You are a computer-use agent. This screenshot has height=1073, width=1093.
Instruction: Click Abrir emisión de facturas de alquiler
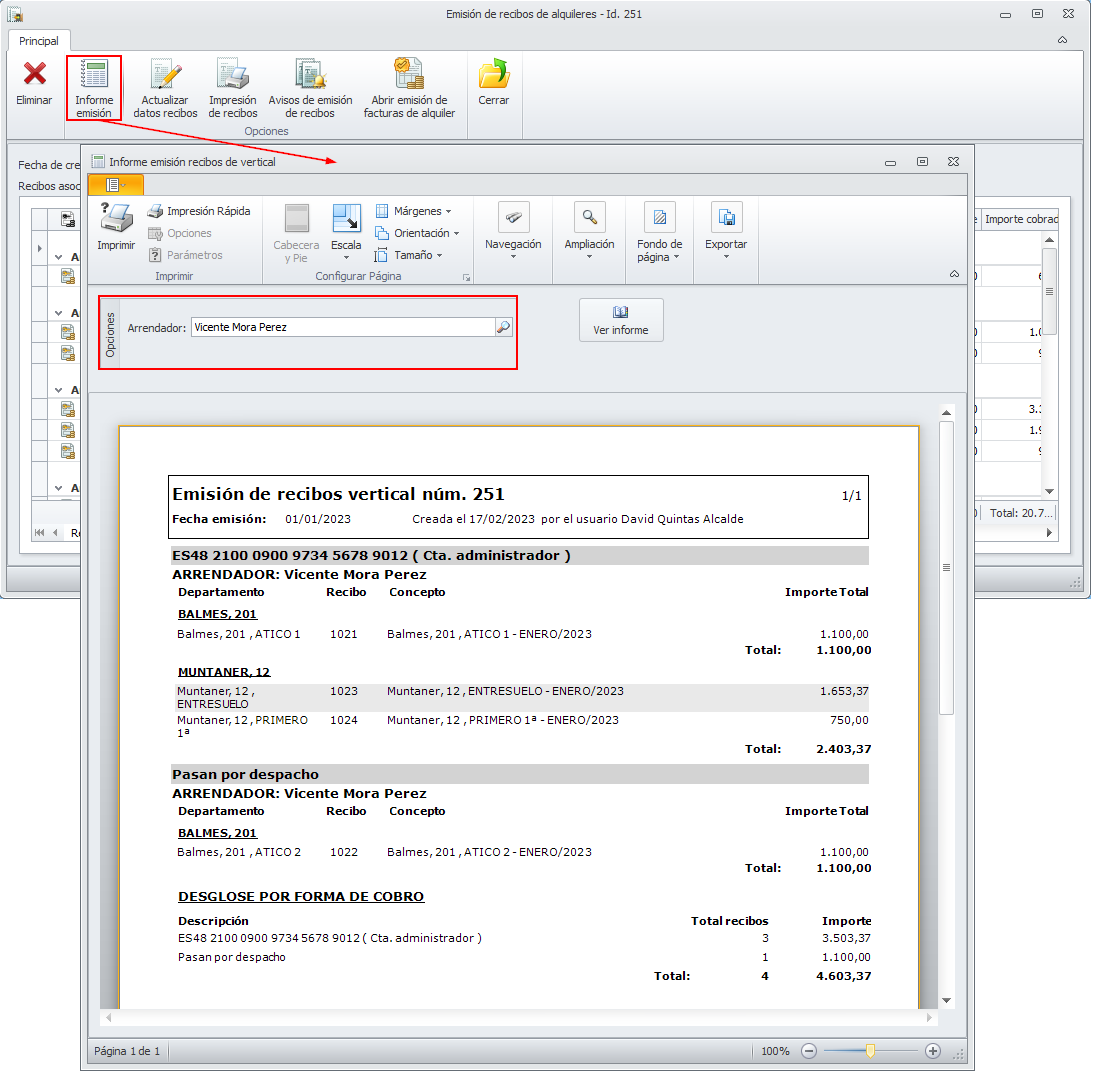(x=409, y=89)
